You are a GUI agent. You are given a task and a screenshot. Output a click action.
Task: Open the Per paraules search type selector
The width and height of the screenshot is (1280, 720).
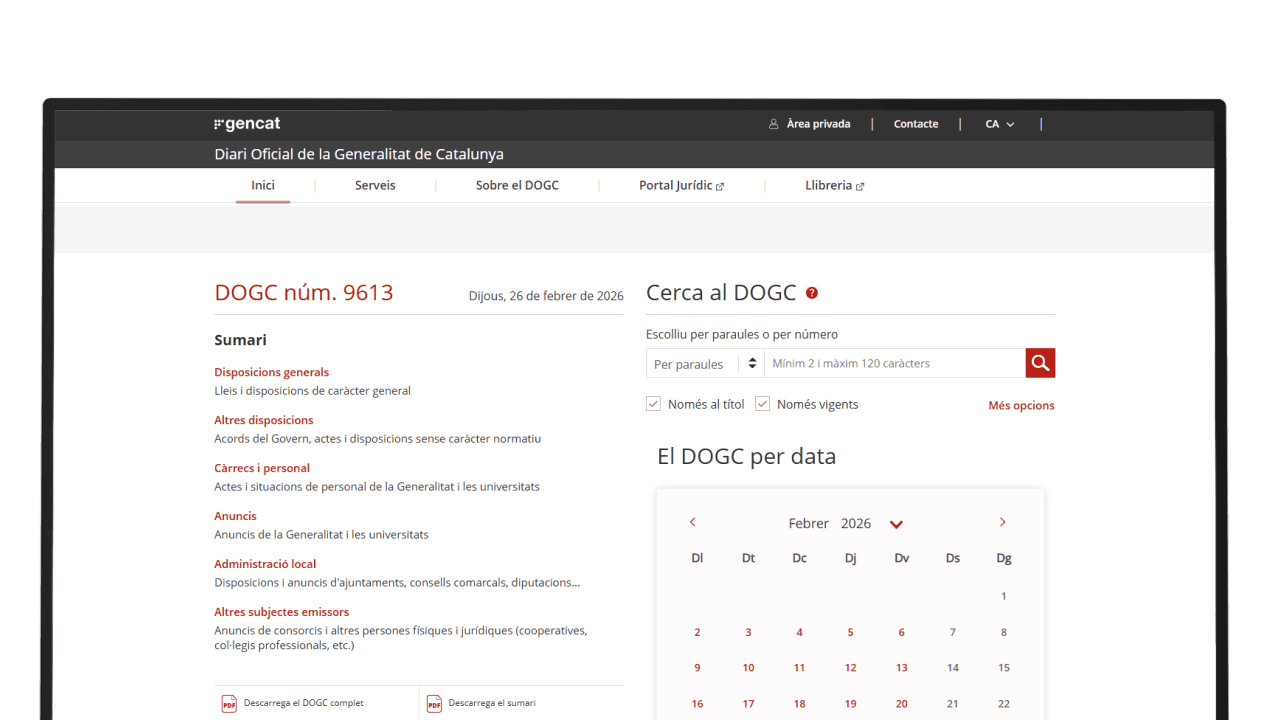coord(705,364)
